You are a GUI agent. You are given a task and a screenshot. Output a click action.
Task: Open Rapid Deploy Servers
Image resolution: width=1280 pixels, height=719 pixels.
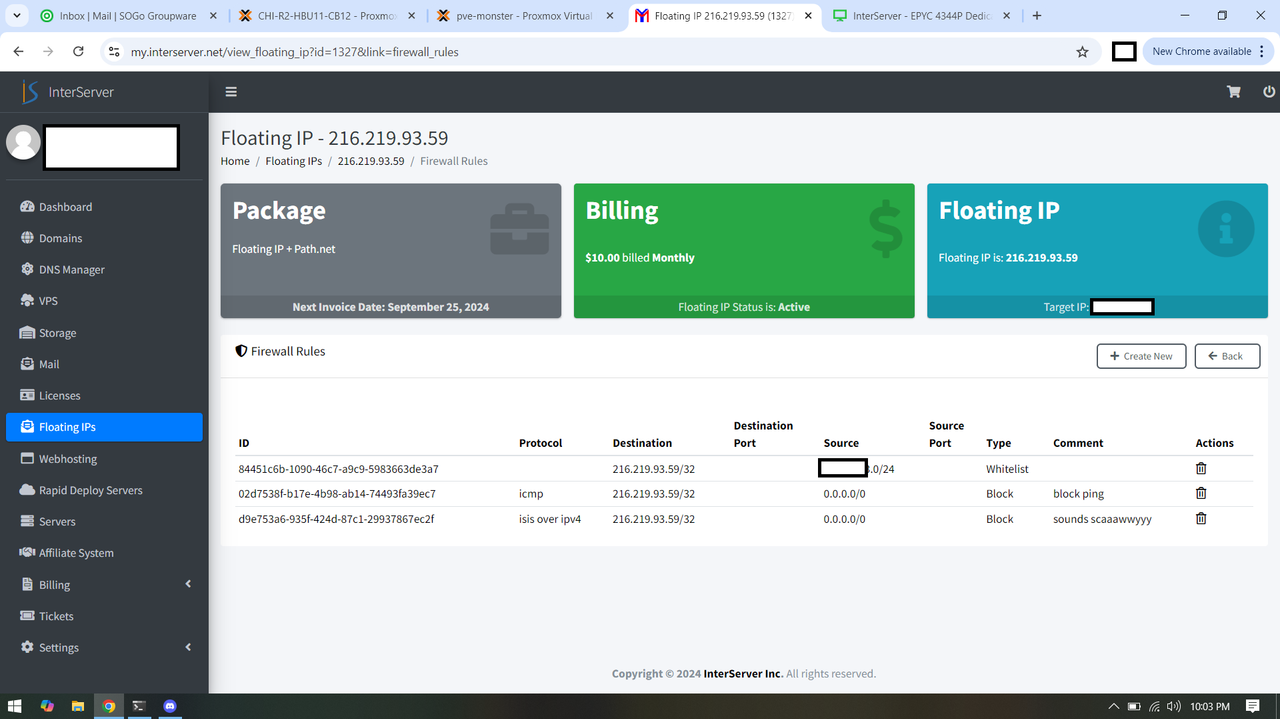tap(104, 490)
